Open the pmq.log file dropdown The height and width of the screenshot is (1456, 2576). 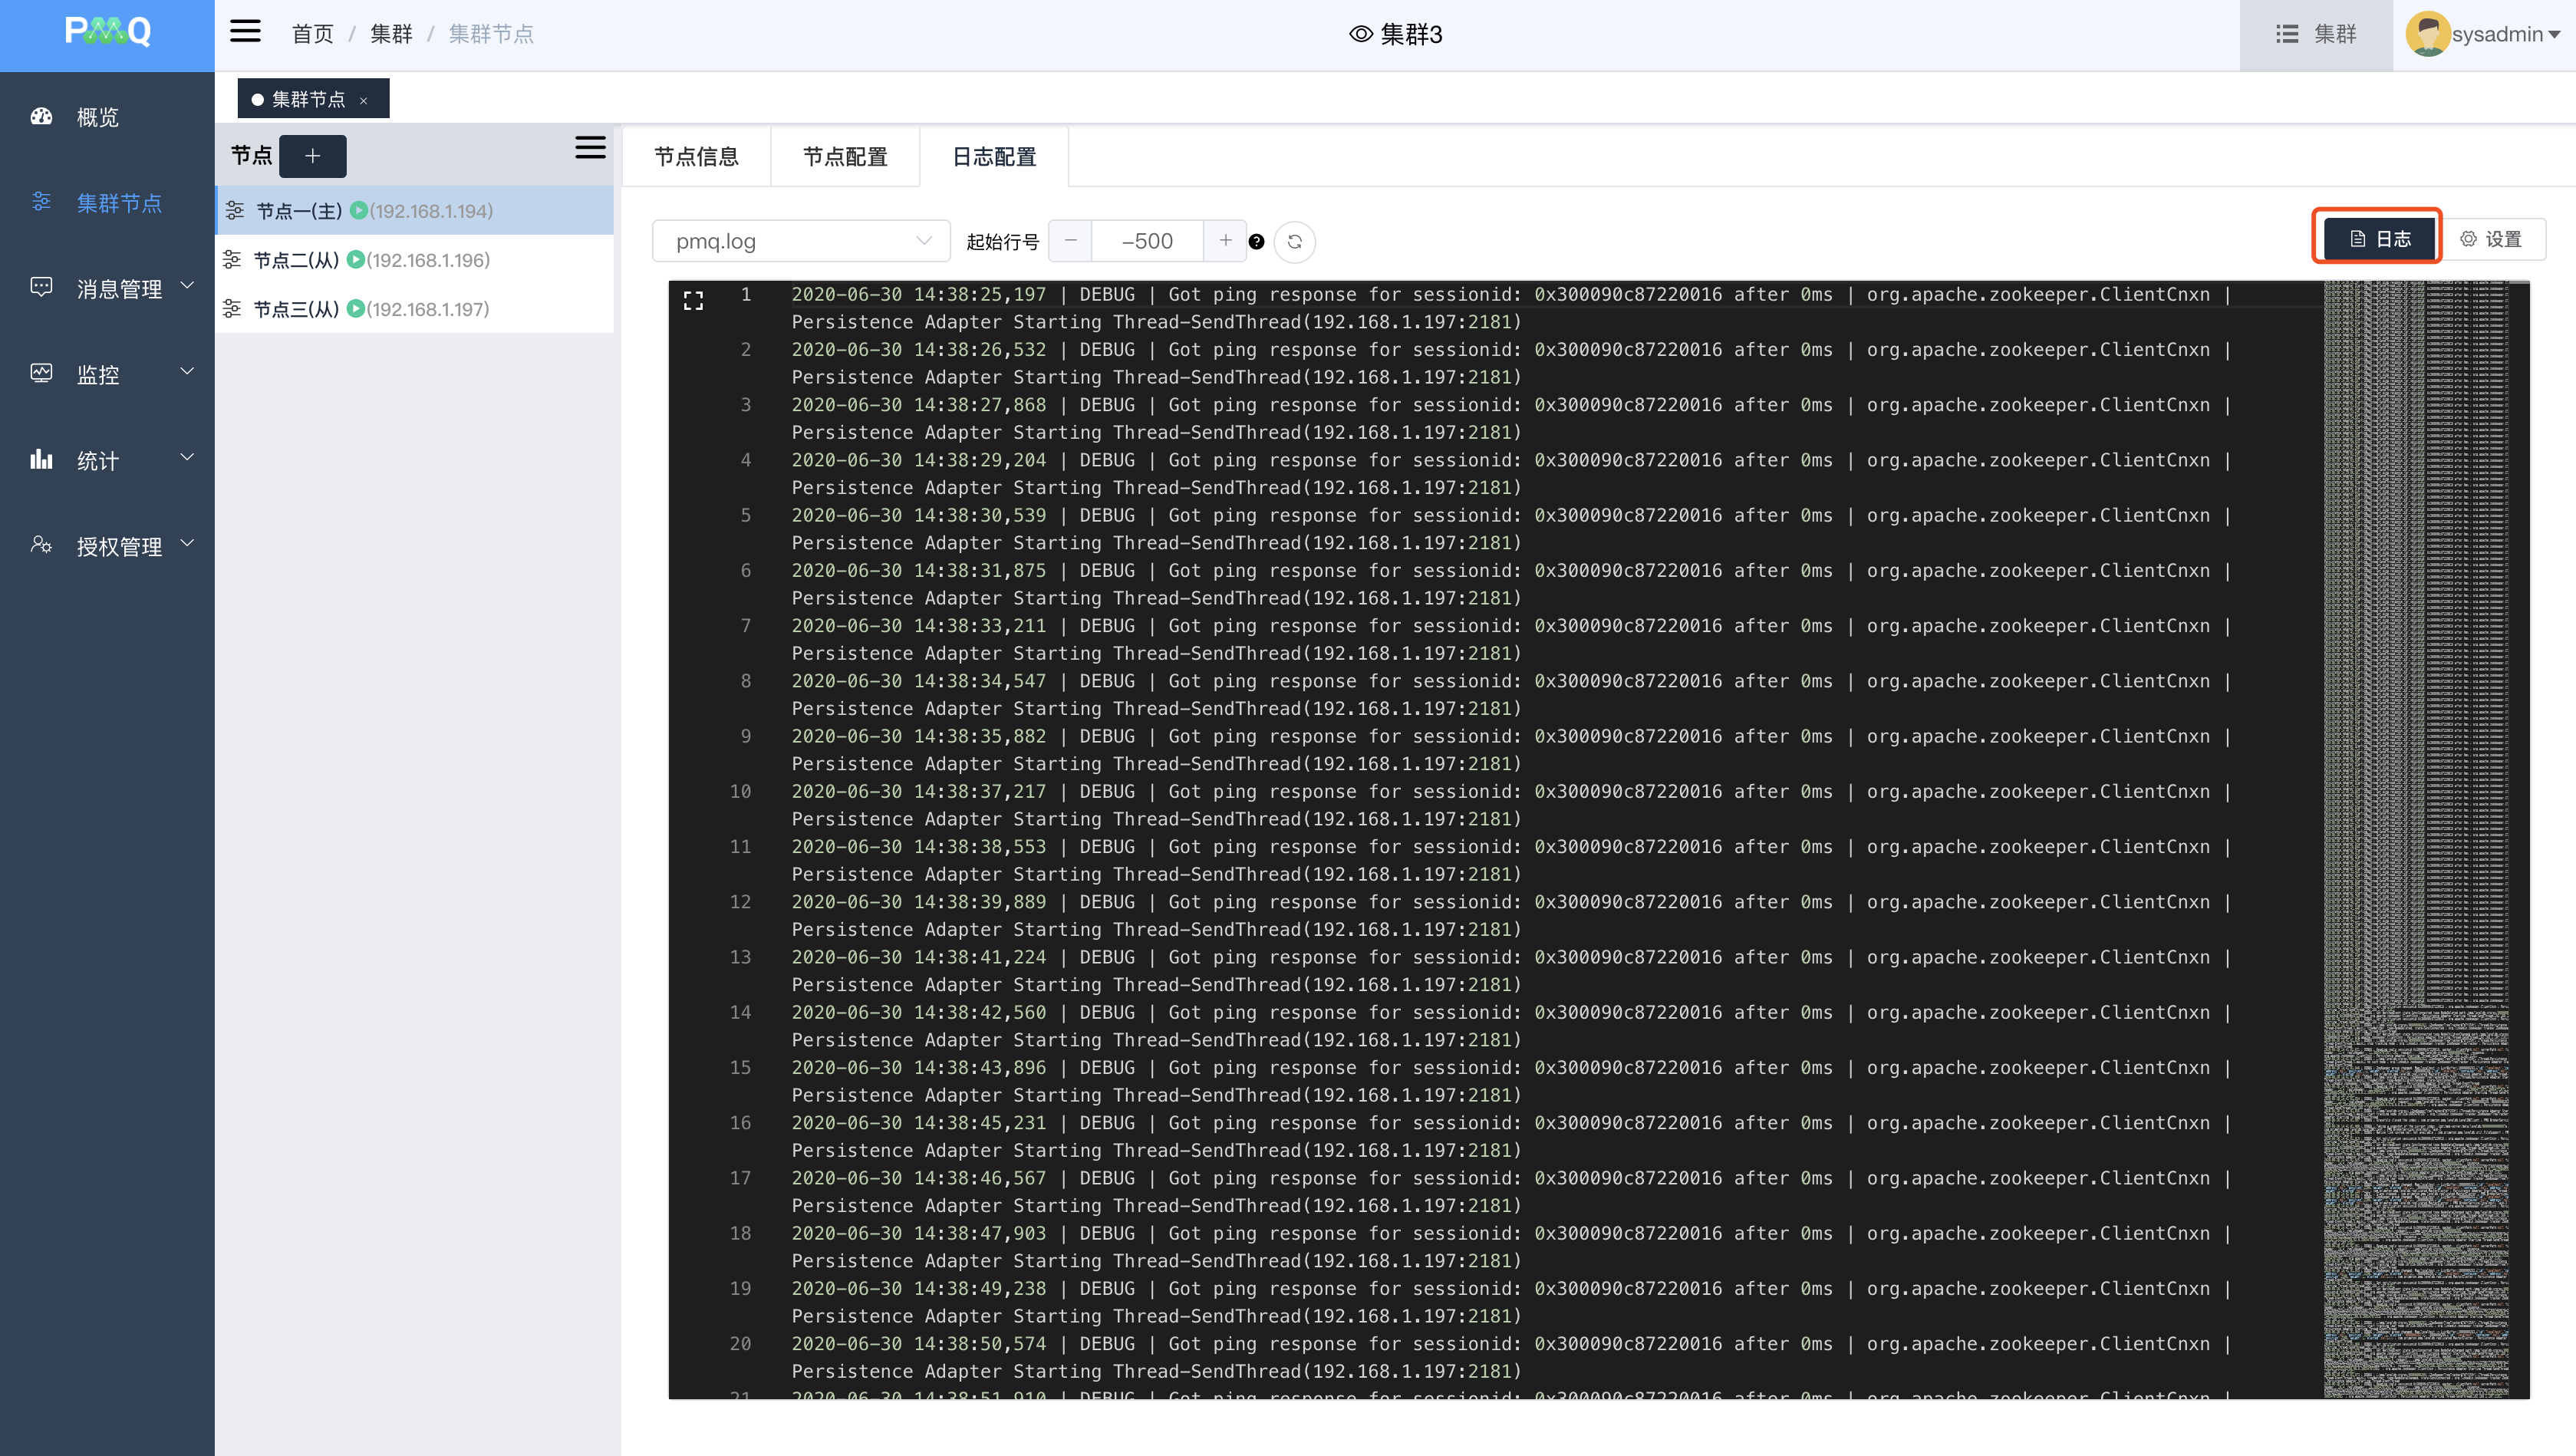click(801, 241)
